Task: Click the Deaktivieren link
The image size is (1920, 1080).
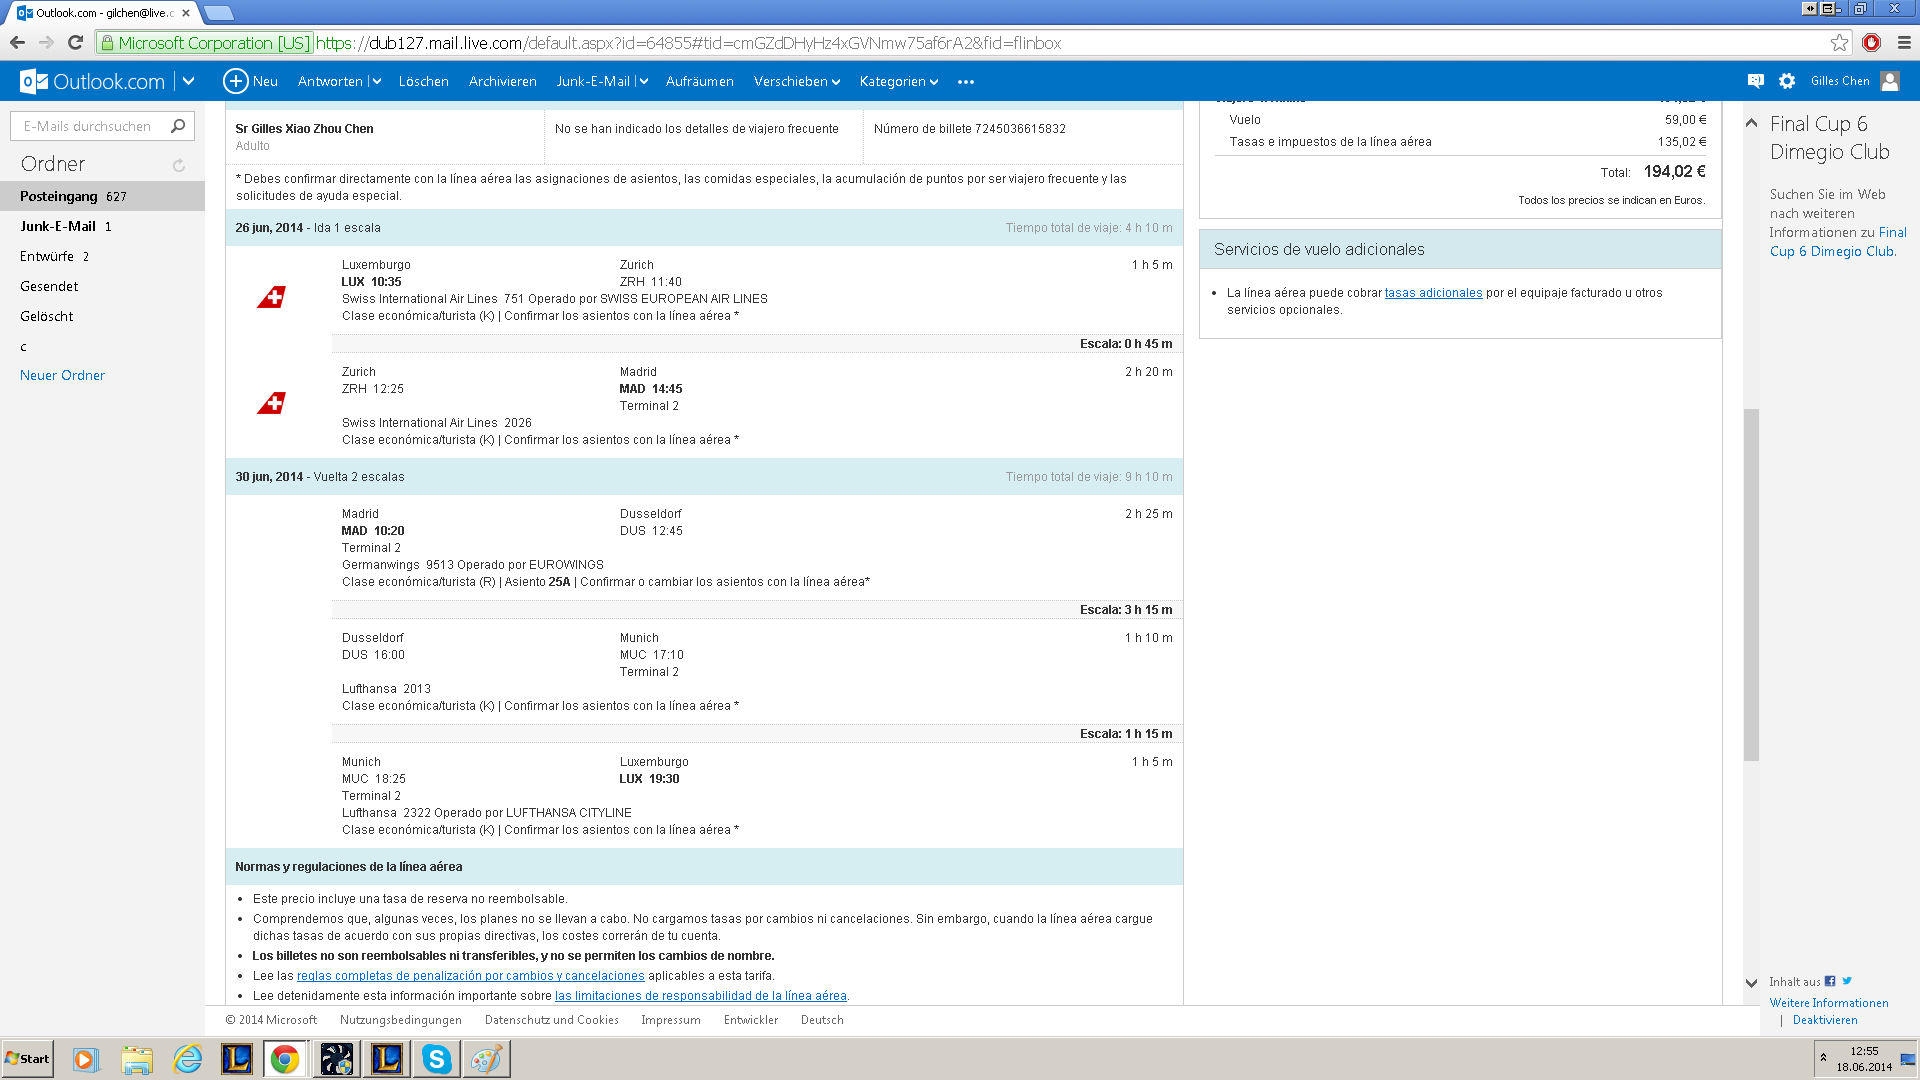Action: [1825, 1020]
